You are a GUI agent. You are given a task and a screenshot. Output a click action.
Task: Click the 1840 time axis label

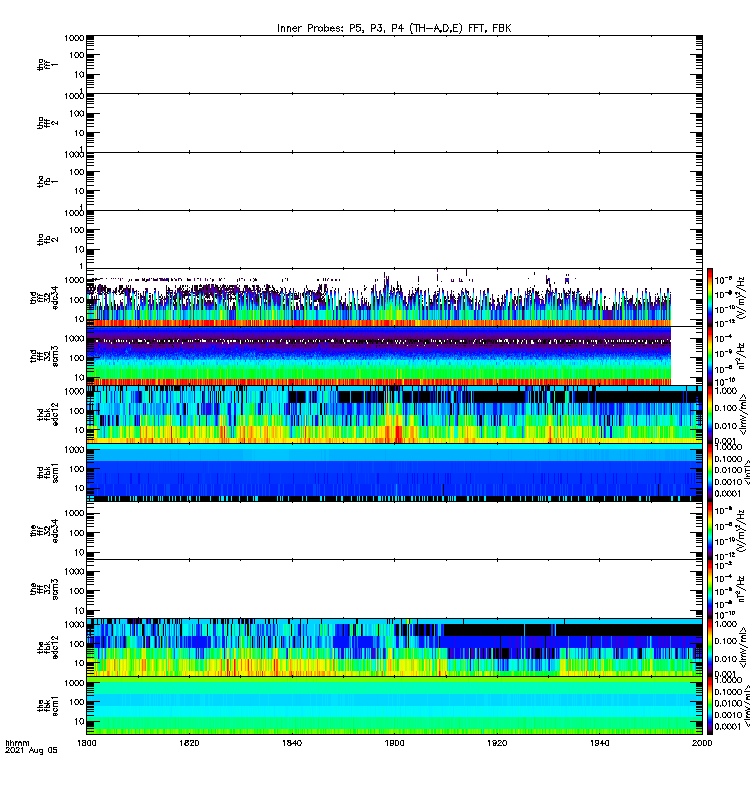click(292, 743)
